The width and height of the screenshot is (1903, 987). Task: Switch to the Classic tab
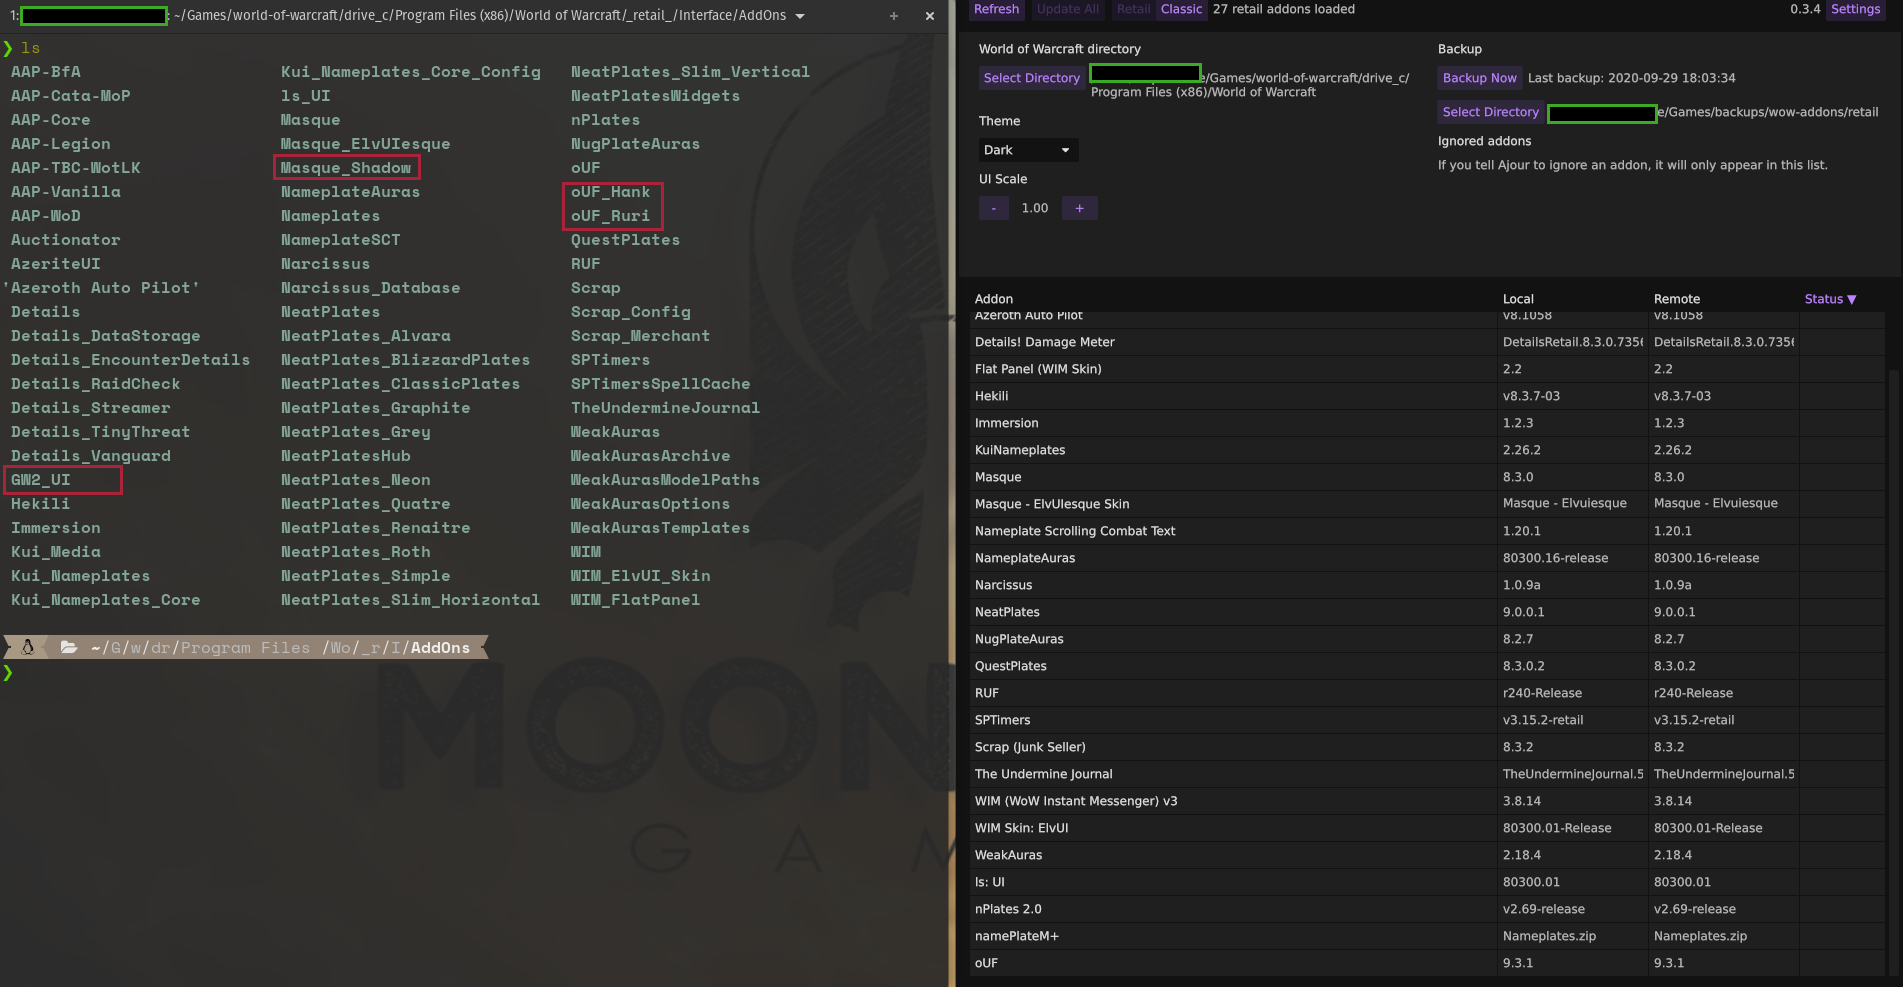(x=1181, y=9)
